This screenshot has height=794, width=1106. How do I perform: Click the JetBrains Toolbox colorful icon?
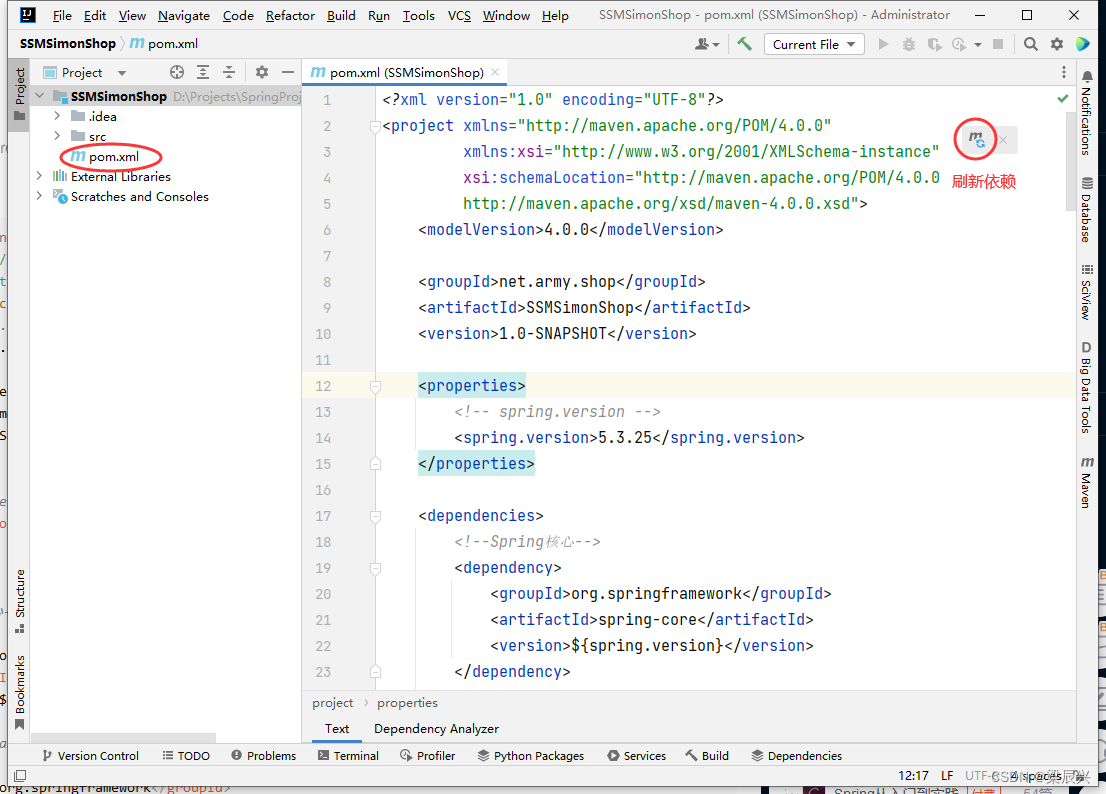1083,44
